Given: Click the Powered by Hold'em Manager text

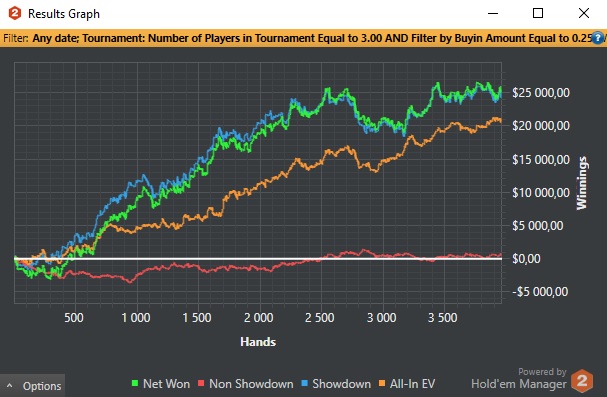Looking at the screenshot, I should coord(519,378).
